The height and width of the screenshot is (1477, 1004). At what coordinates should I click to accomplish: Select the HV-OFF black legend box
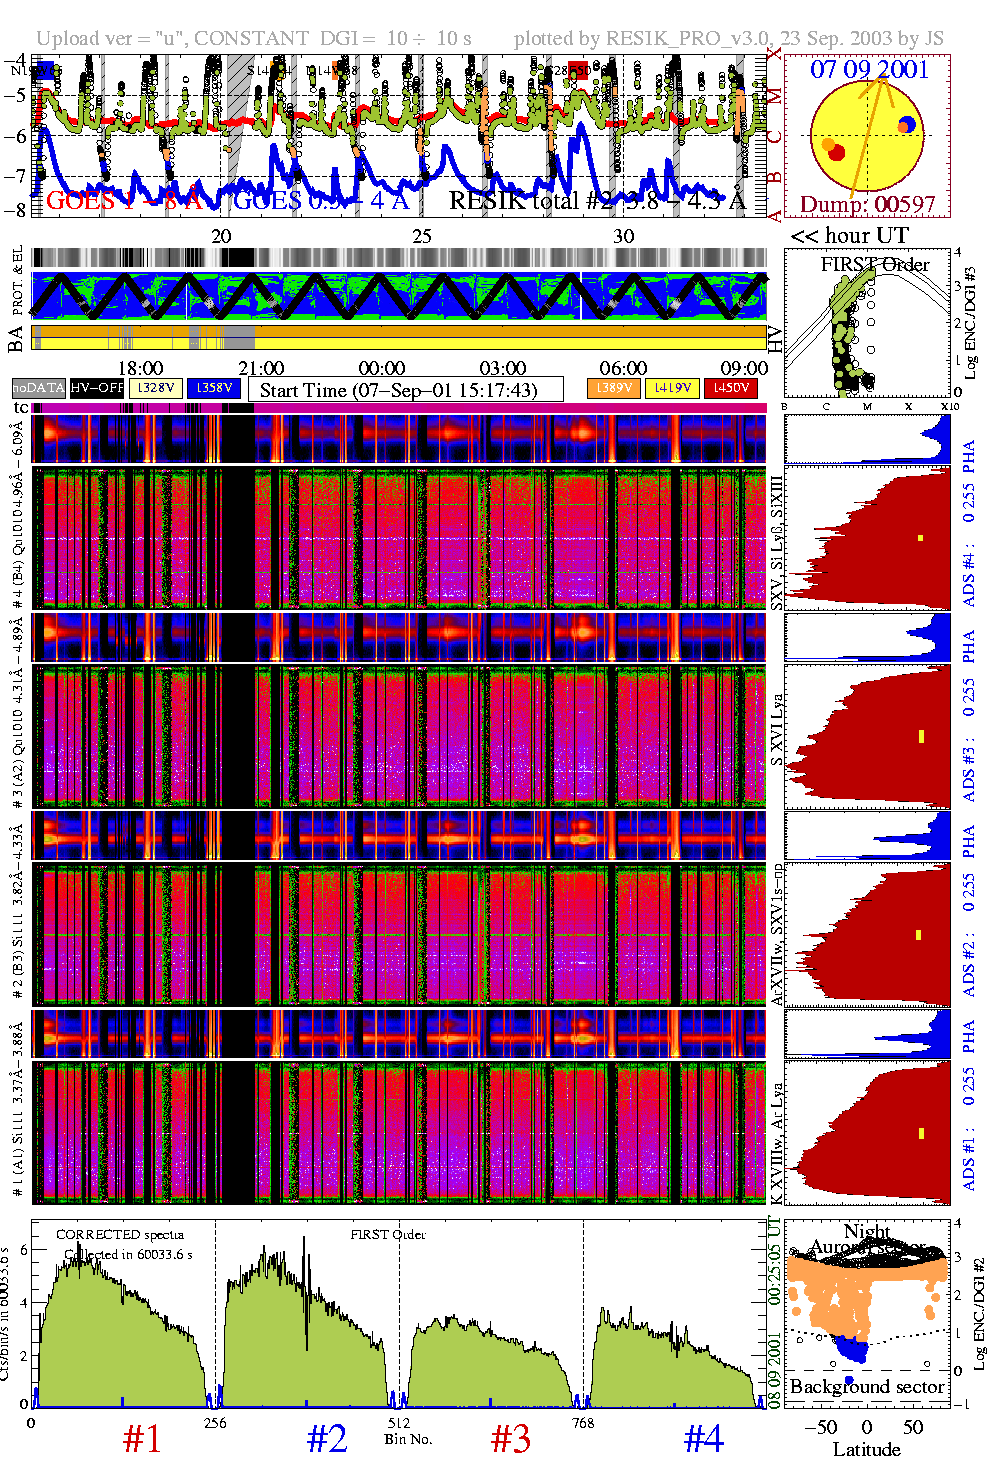pyautogui.click(x=97, y=388)
